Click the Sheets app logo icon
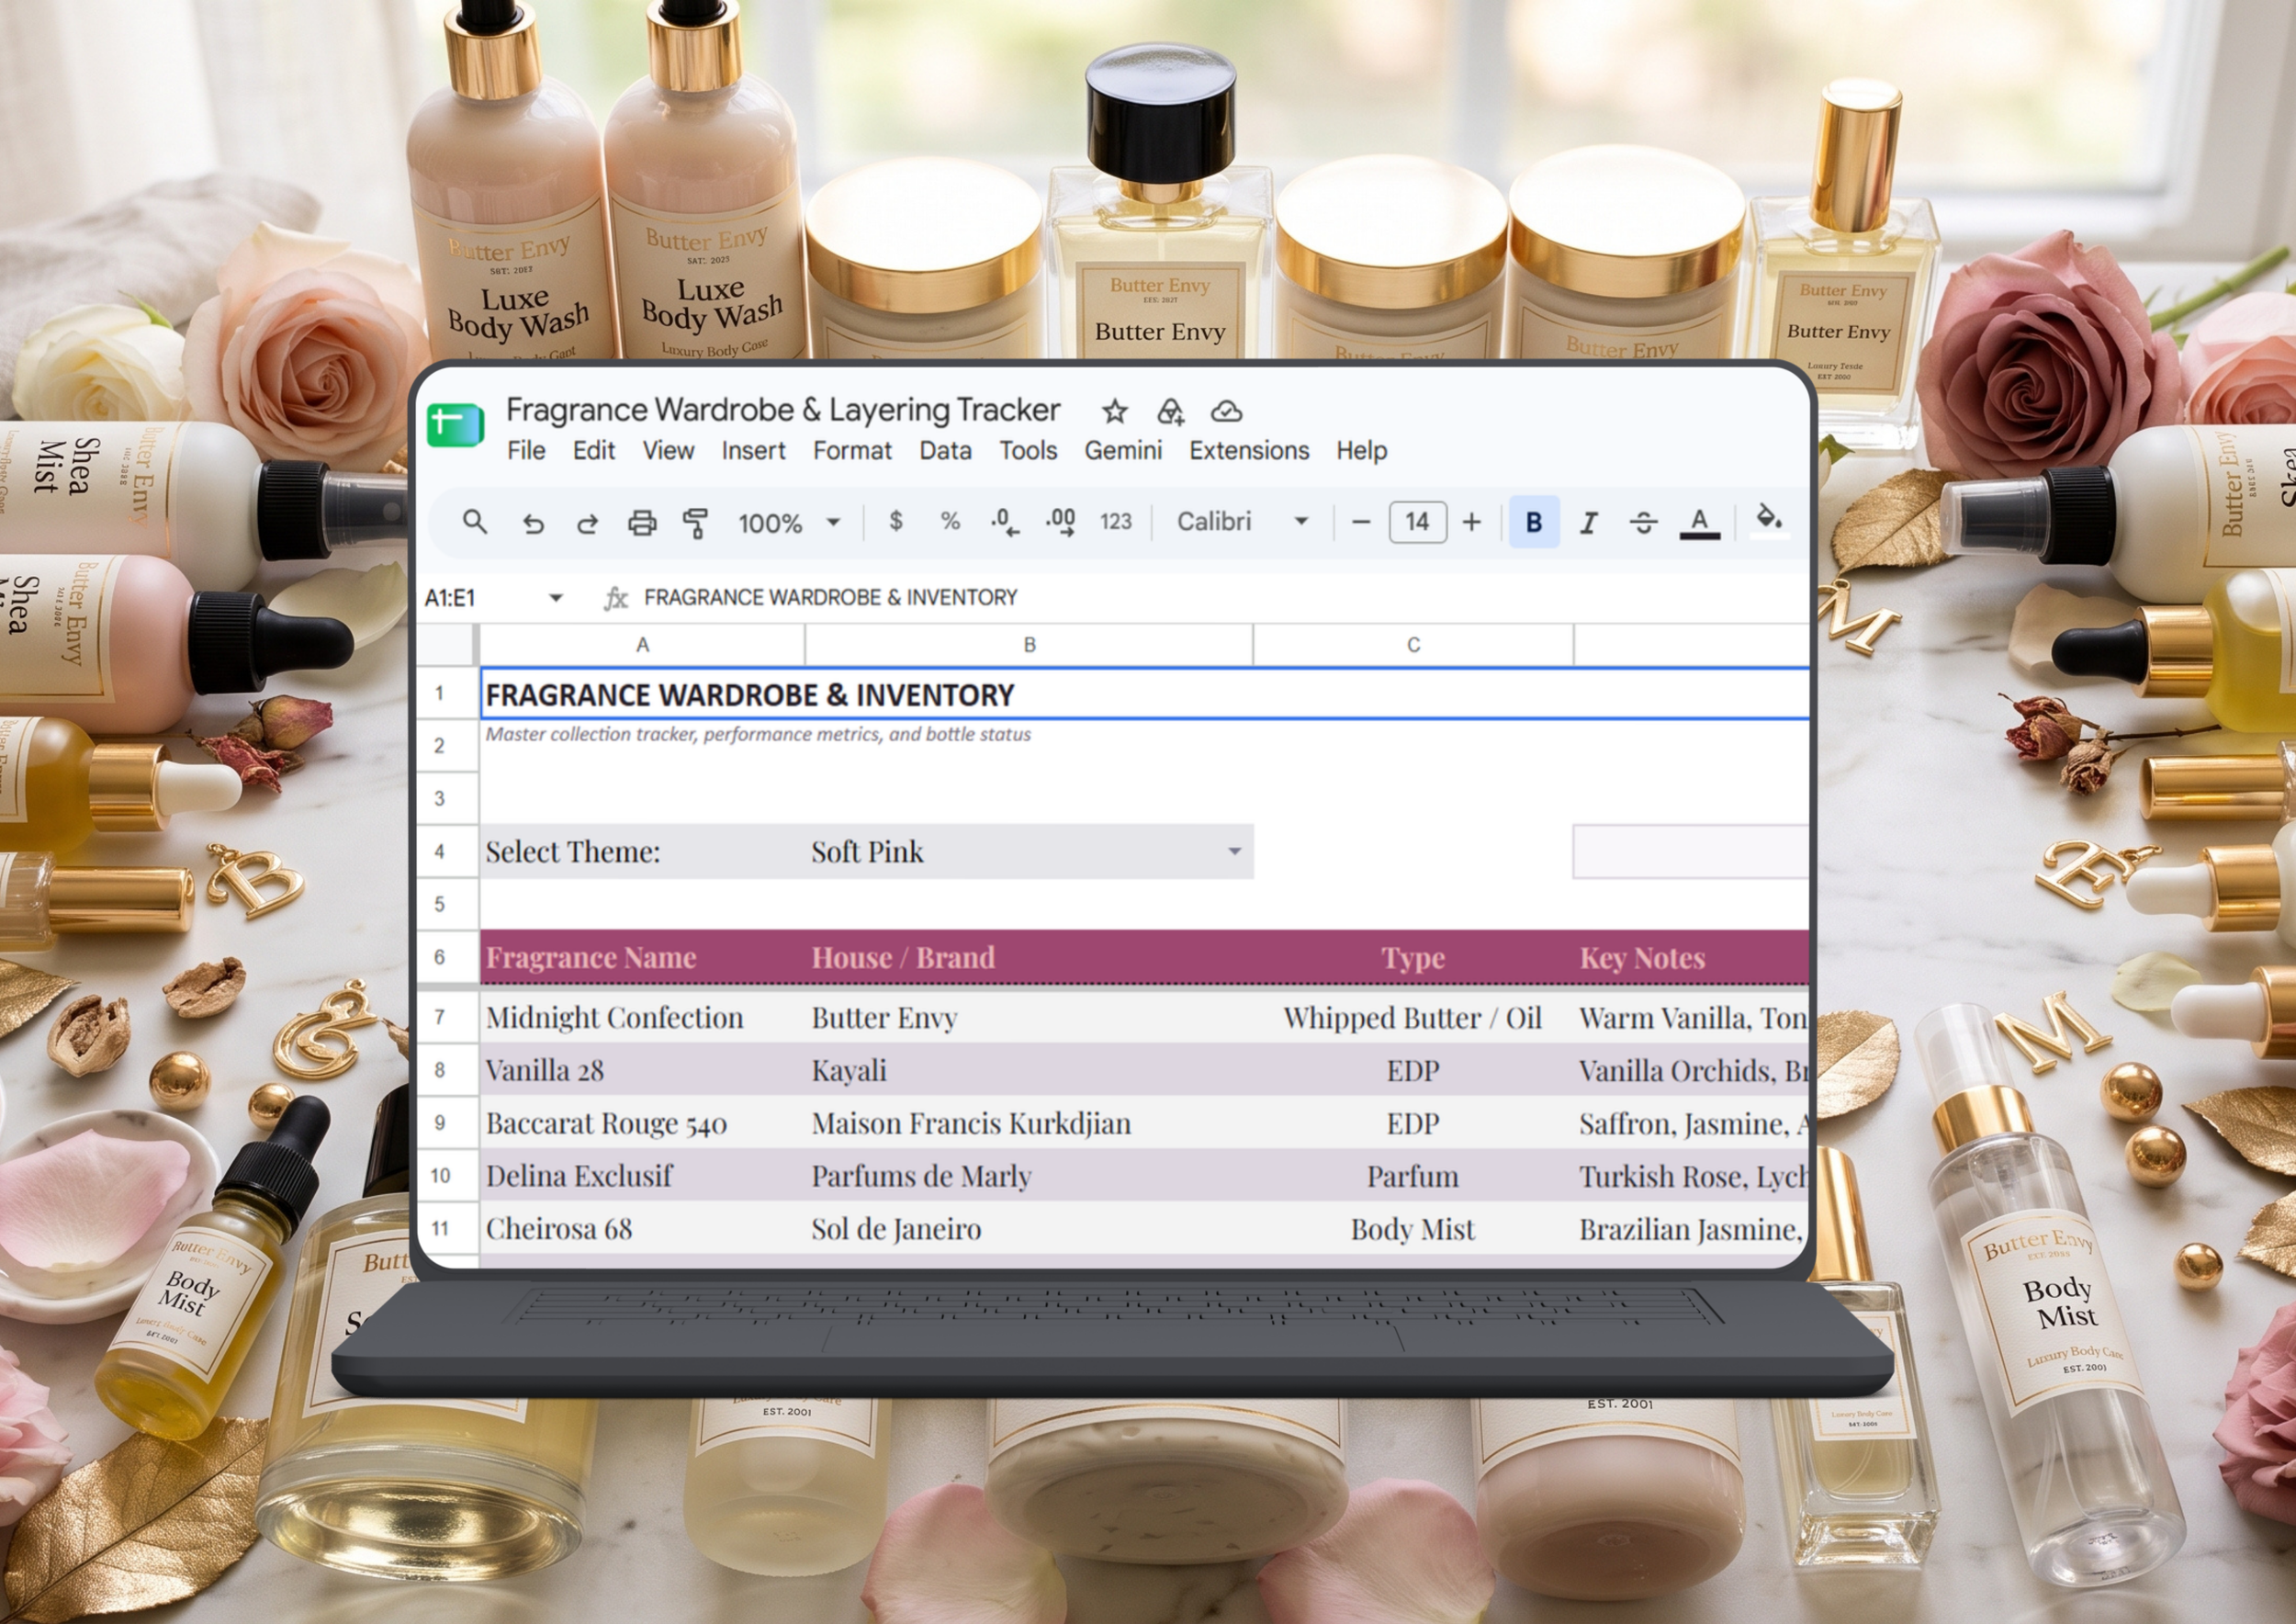Image resolution: width=2296 pixels, height=1624 pixels. 455,425
